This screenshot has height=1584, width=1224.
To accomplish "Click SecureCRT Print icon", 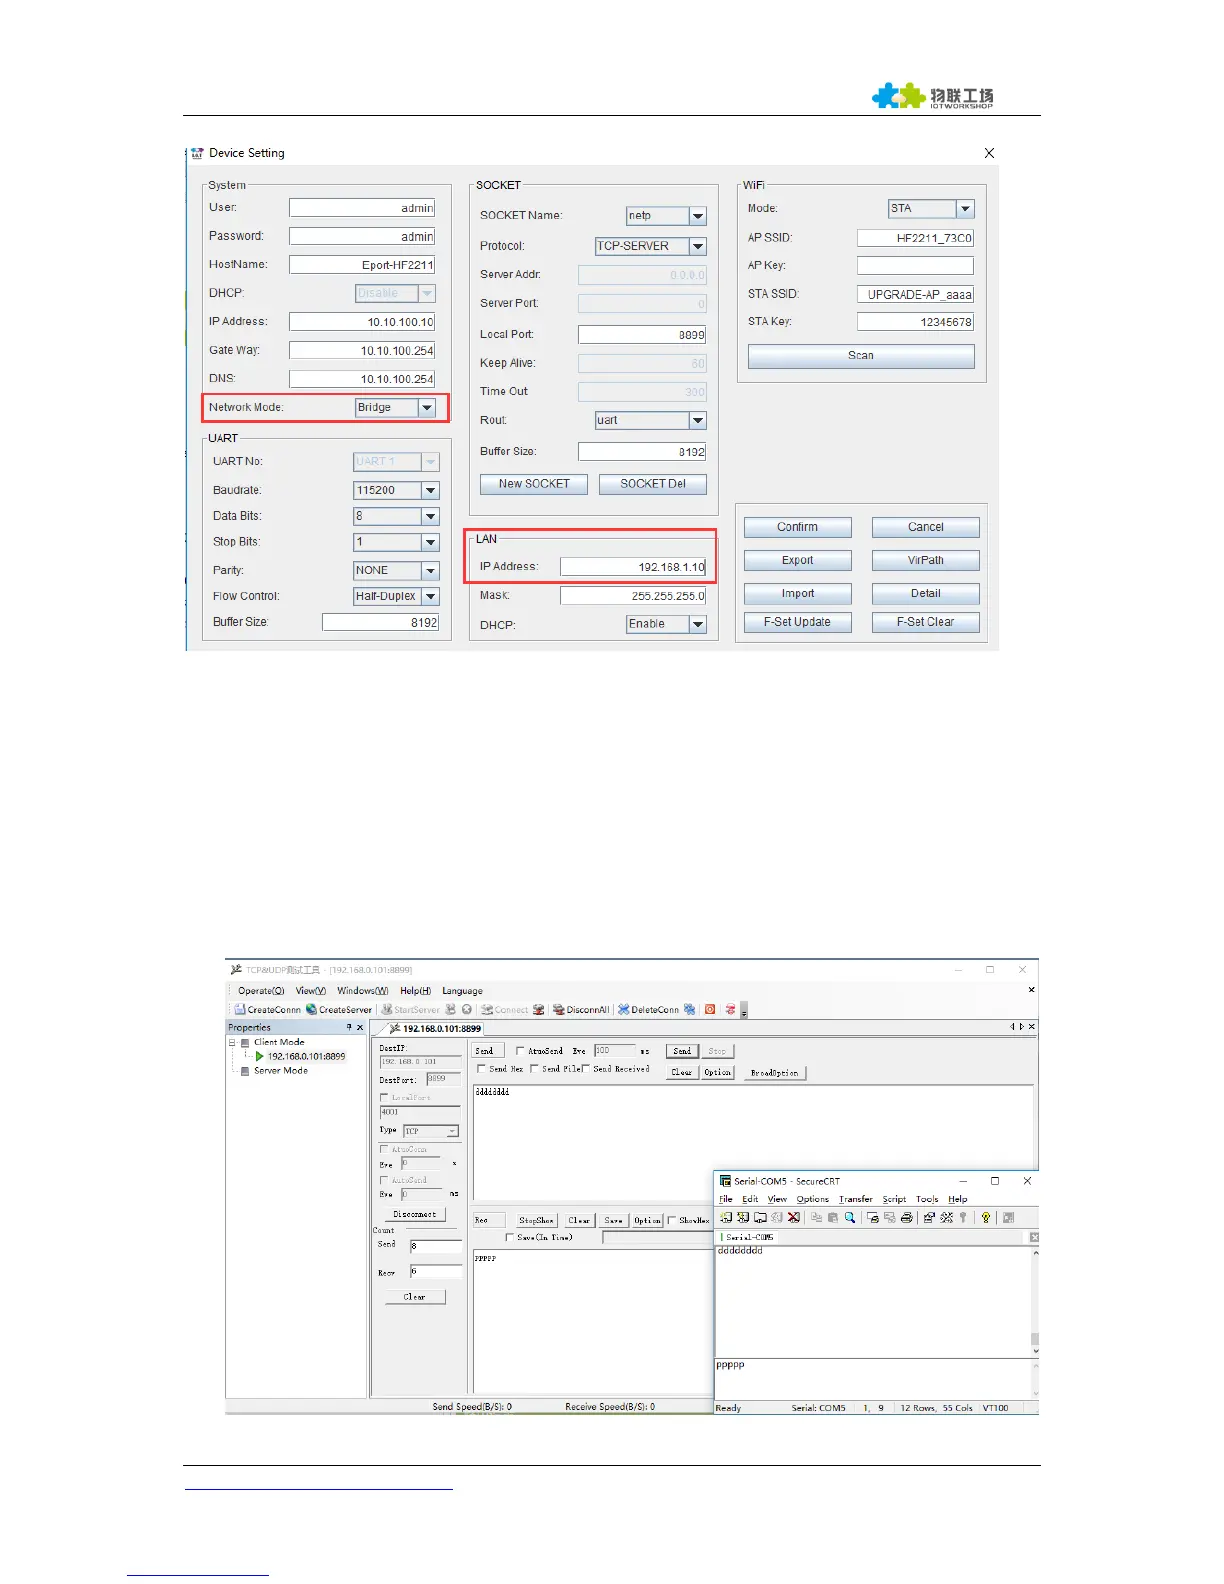I will pos(907,1217).
